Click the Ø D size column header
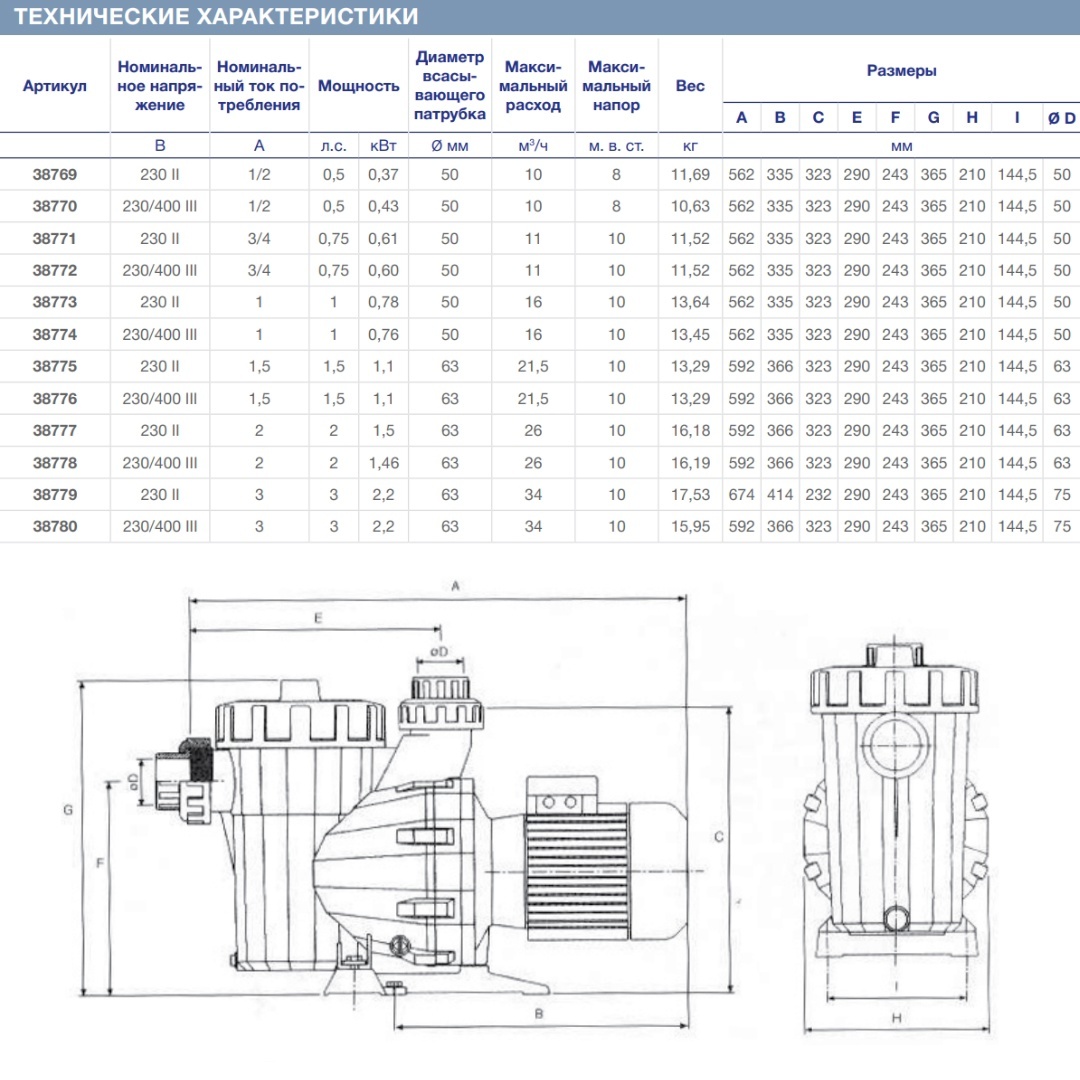 tap(1061, 118)
